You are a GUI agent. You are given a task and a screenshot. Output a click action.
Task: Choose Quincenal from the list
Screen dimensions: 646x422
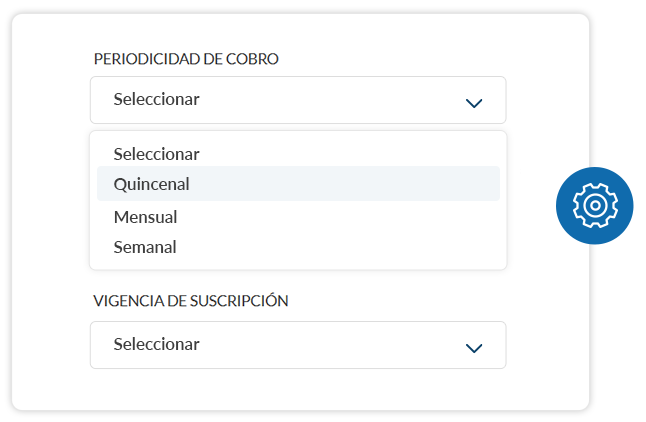tap(152, 184)
